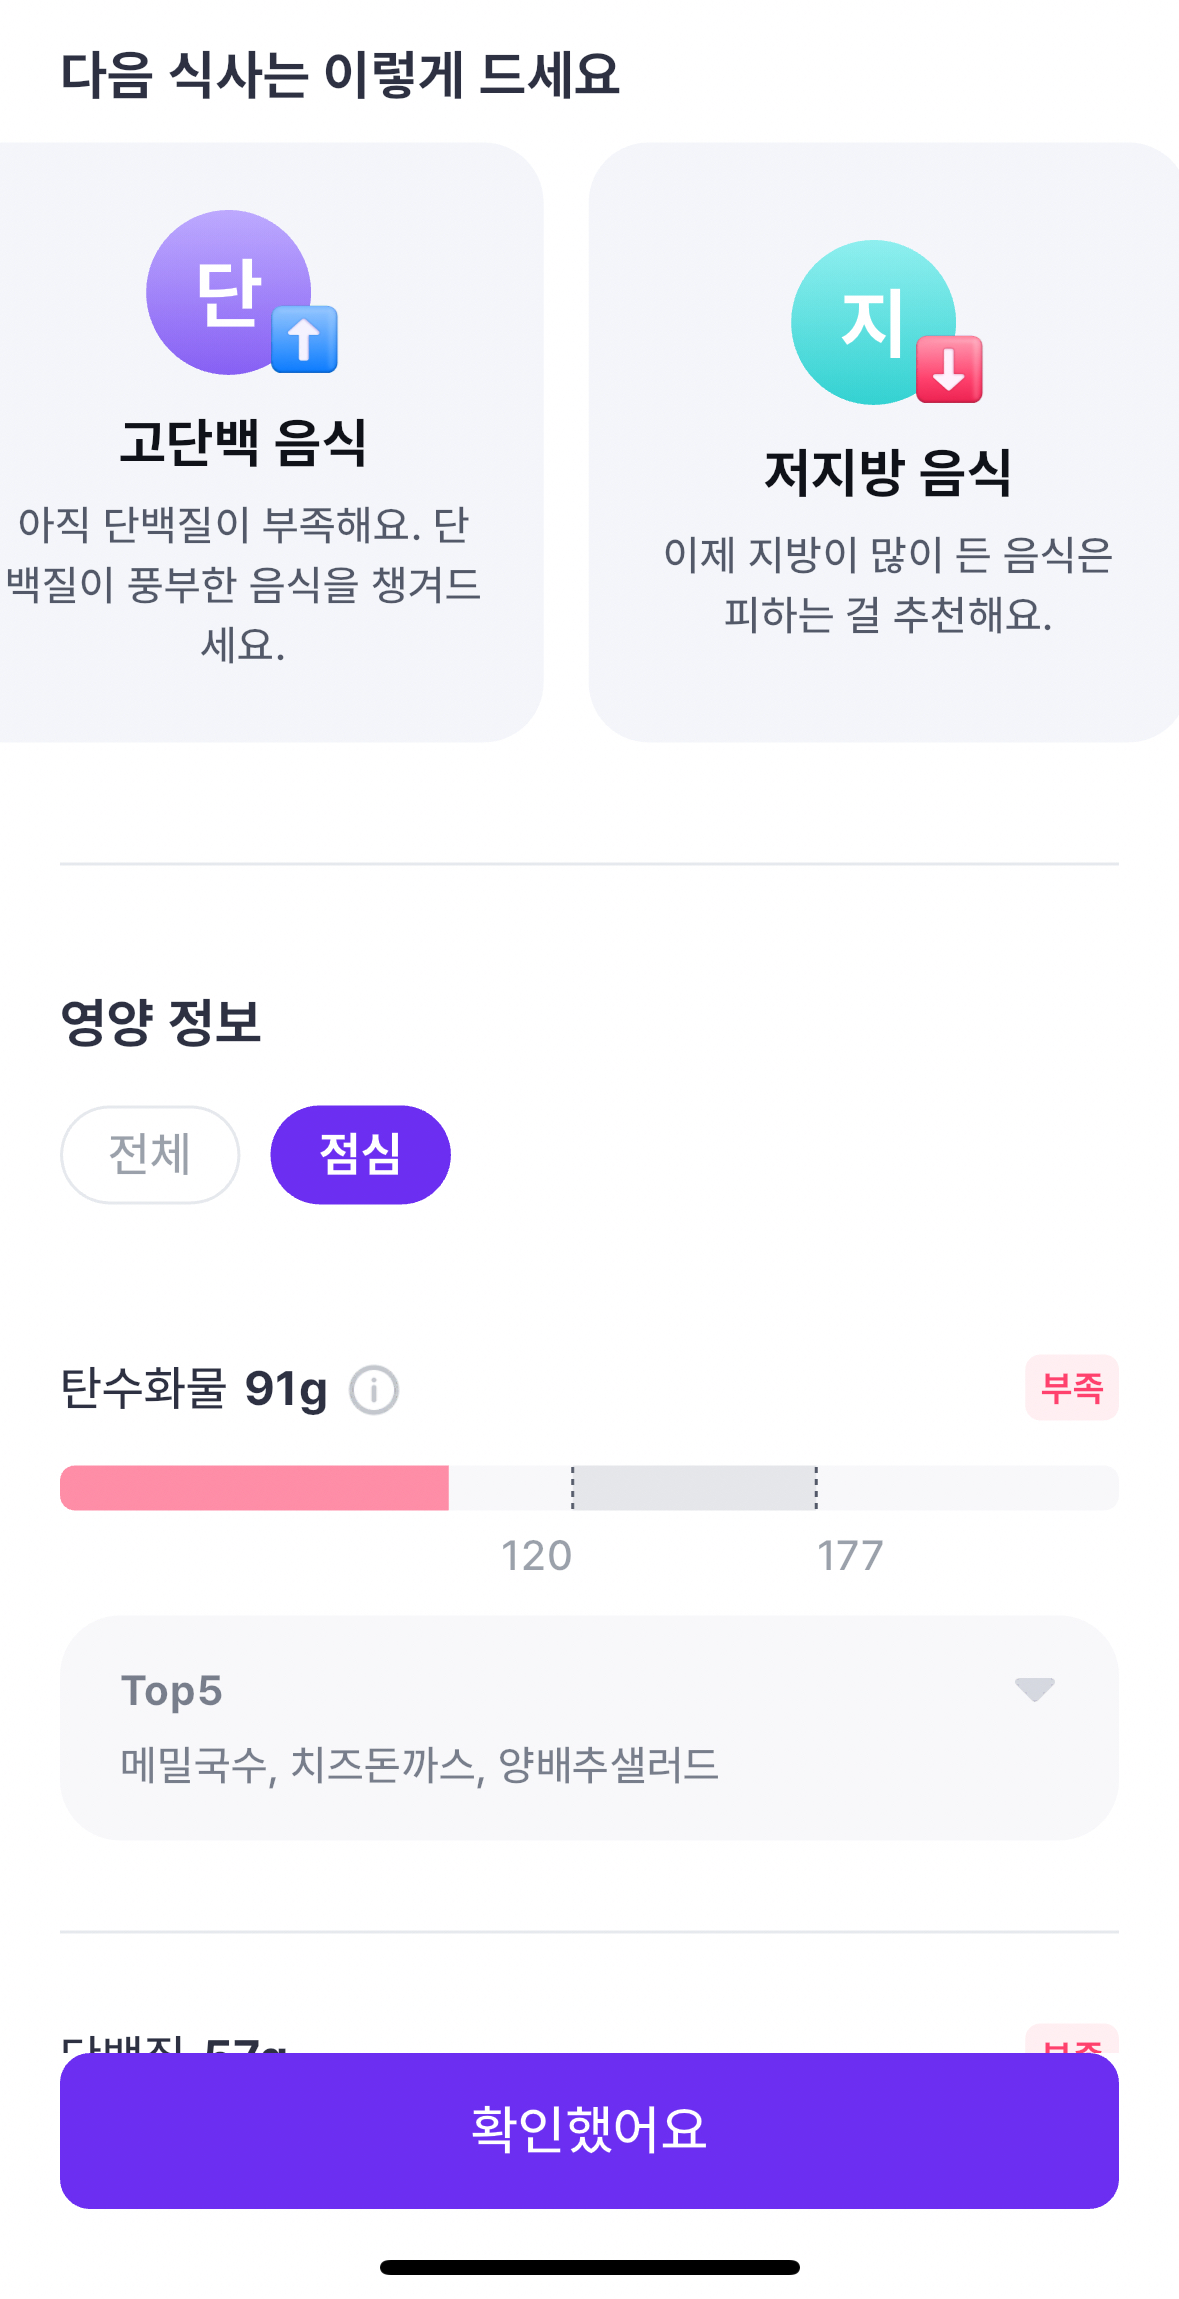Click the Top5 label
Image resolution: width=1179 pixels, height=2299 pixels.
(x=171, y=1691)
